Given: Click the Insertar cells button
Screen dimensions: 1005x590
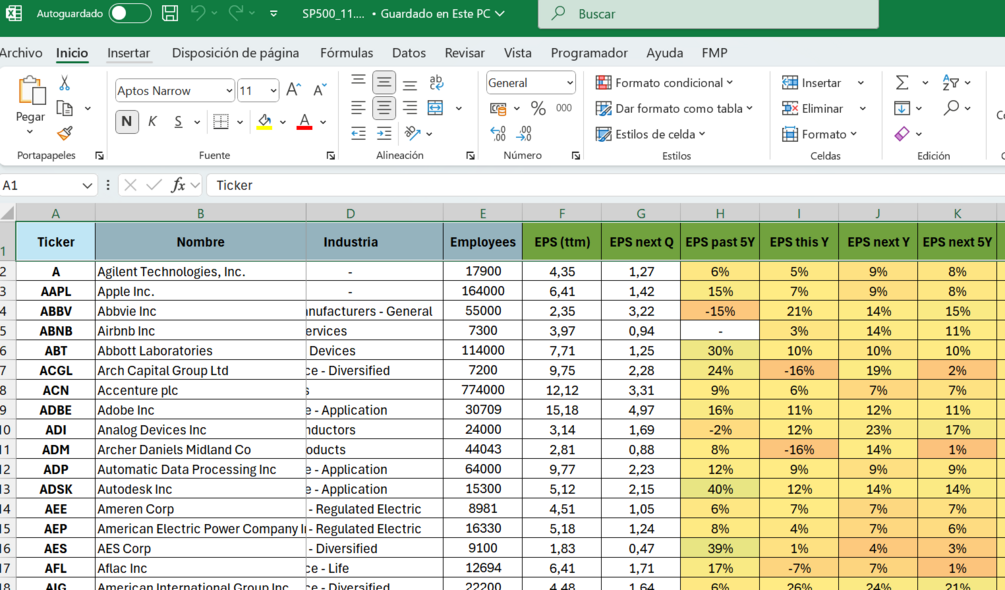Looking at the screenshot, I should tap(812, 83).
